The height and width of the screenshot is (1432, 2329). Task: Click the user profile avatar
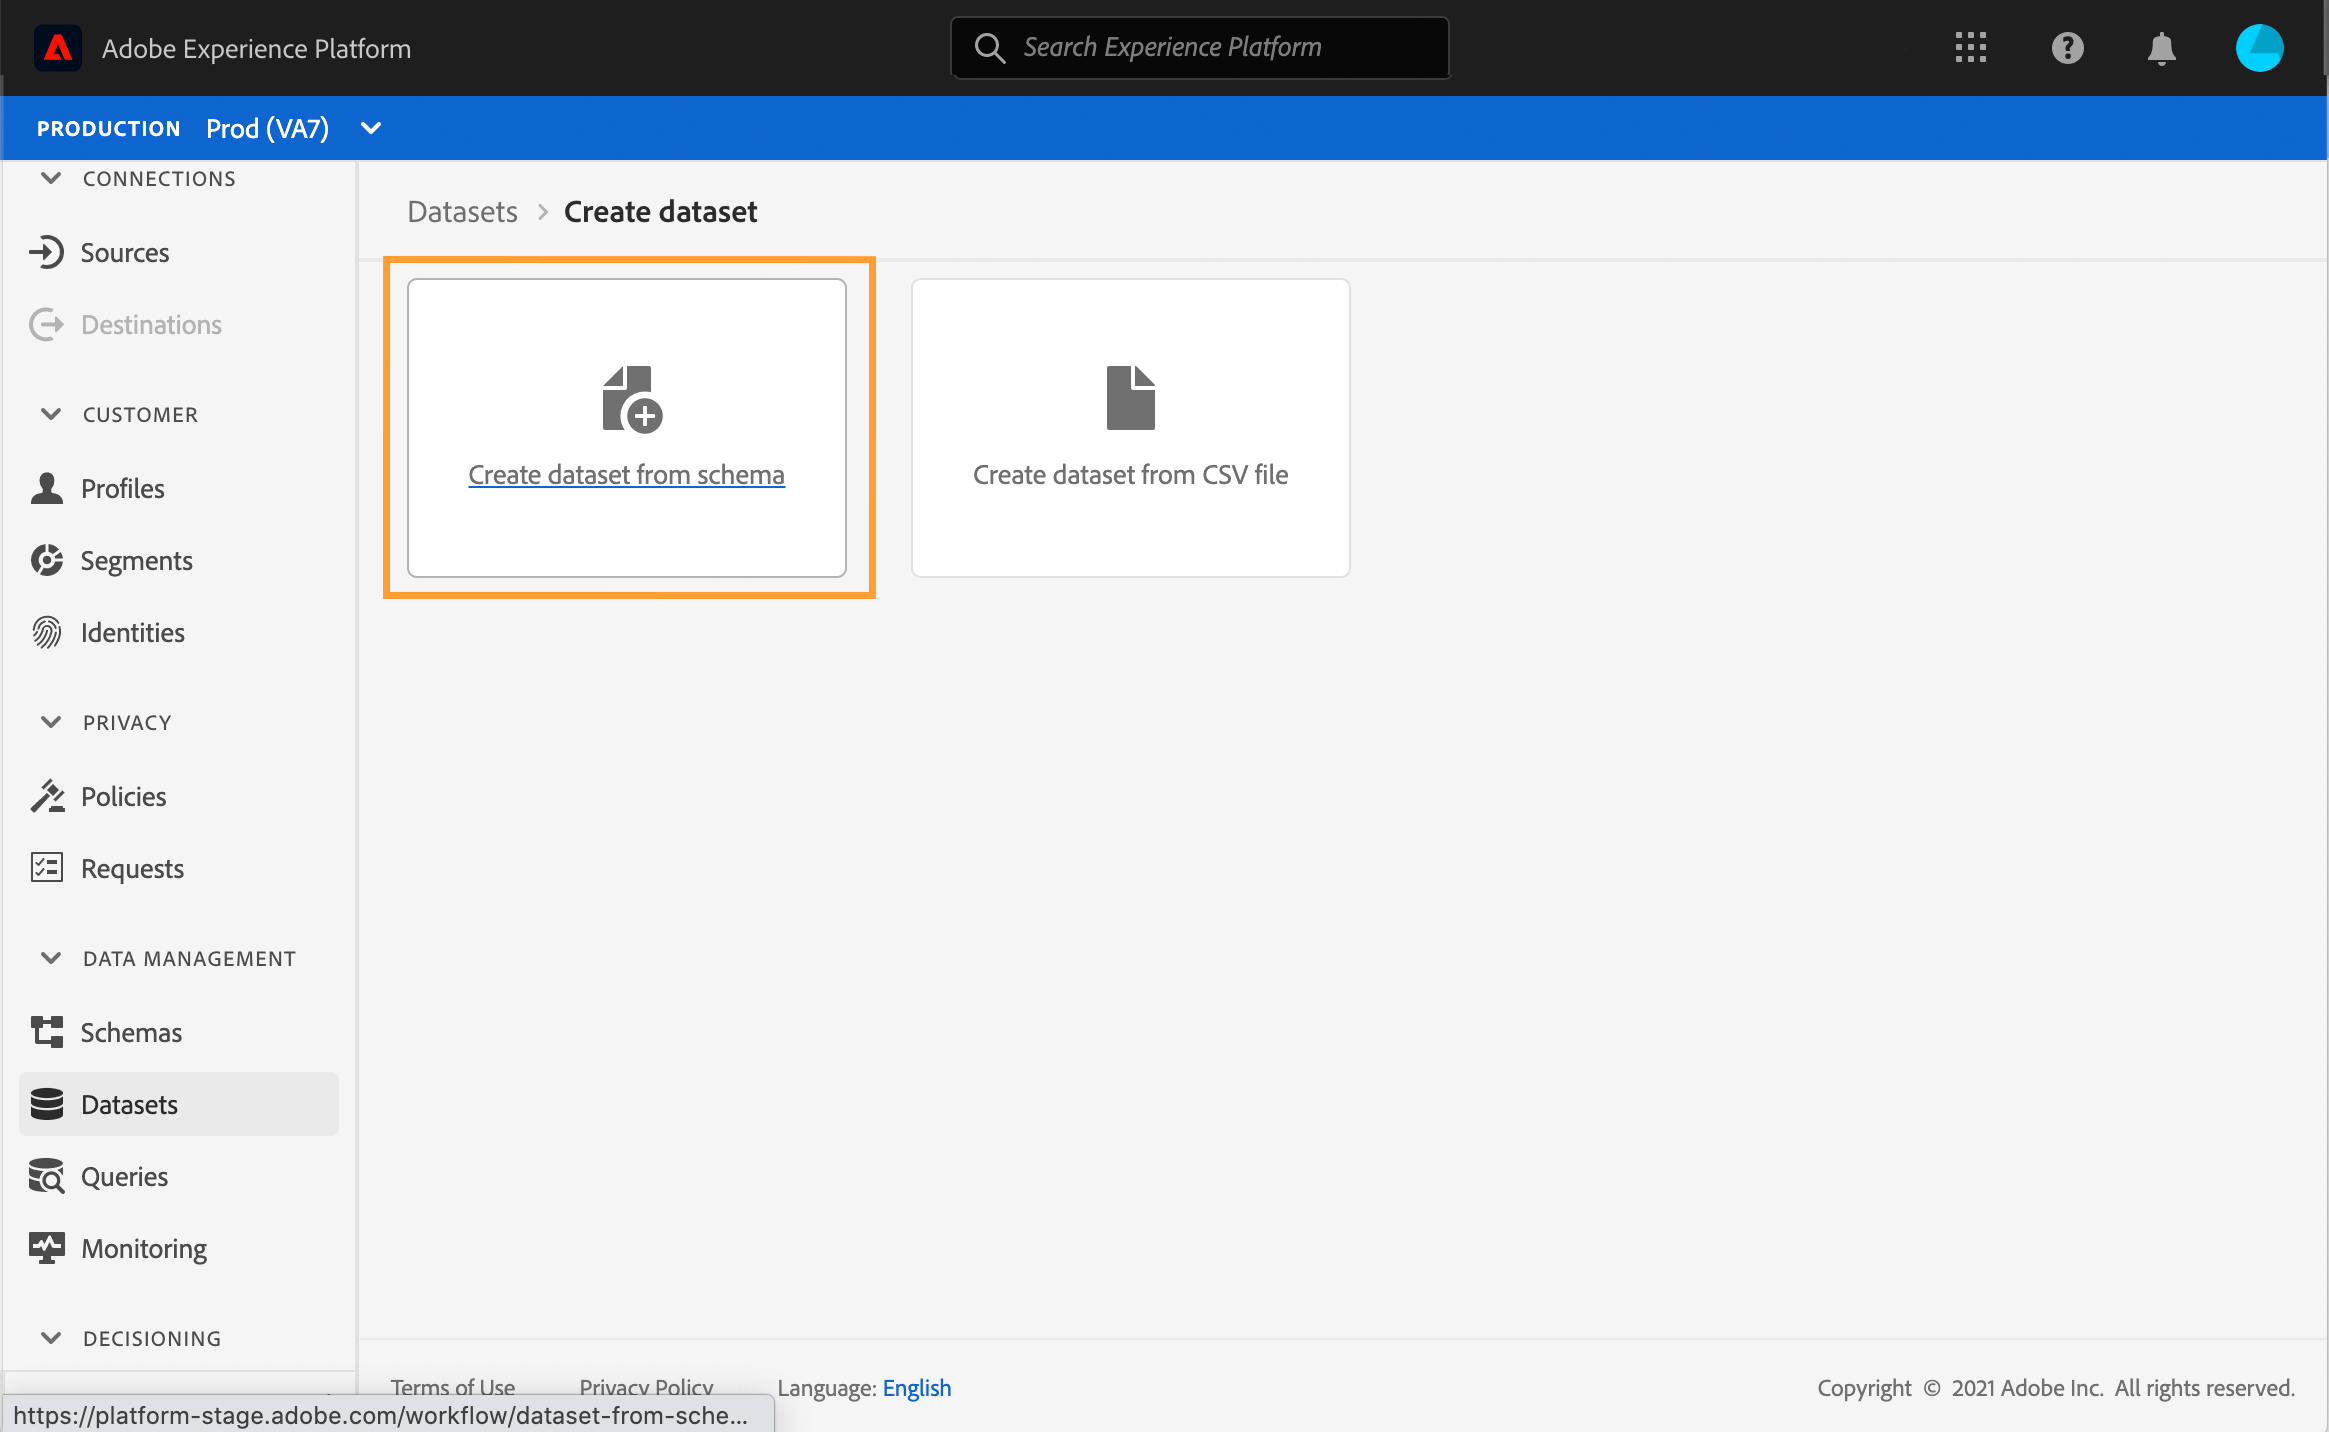(x=2259, y=48)
